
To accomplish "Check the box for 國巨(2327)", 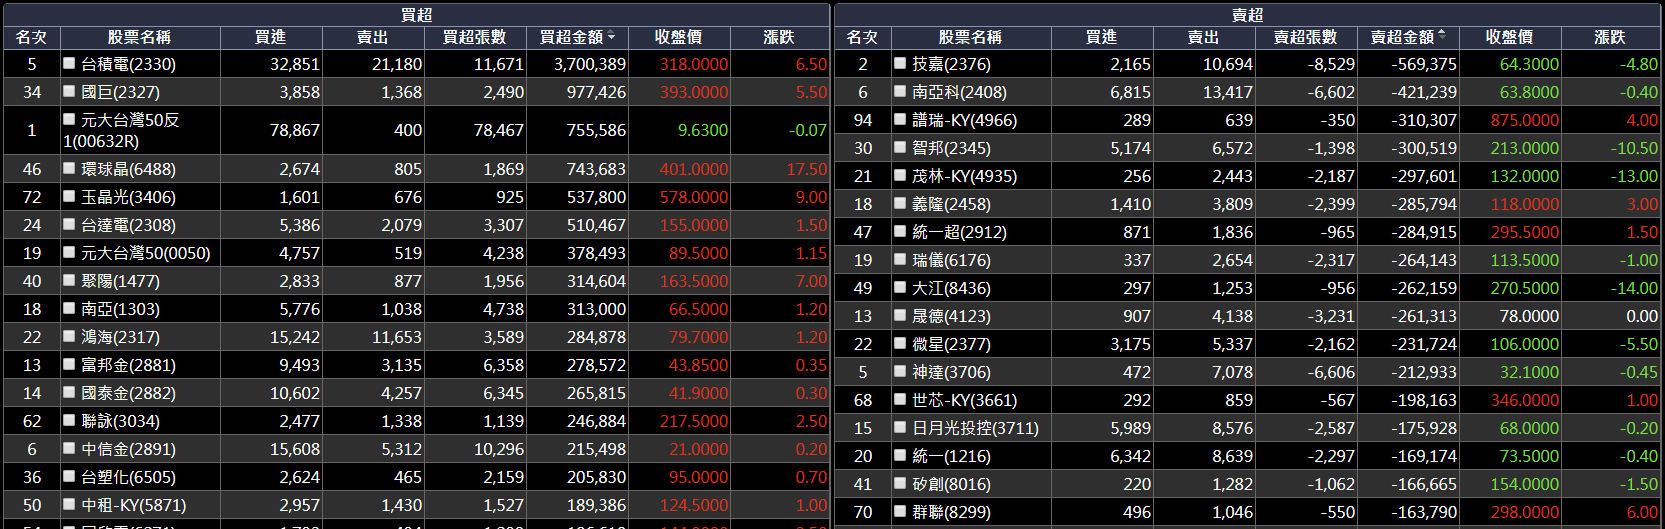I will [x=69, y=91].
